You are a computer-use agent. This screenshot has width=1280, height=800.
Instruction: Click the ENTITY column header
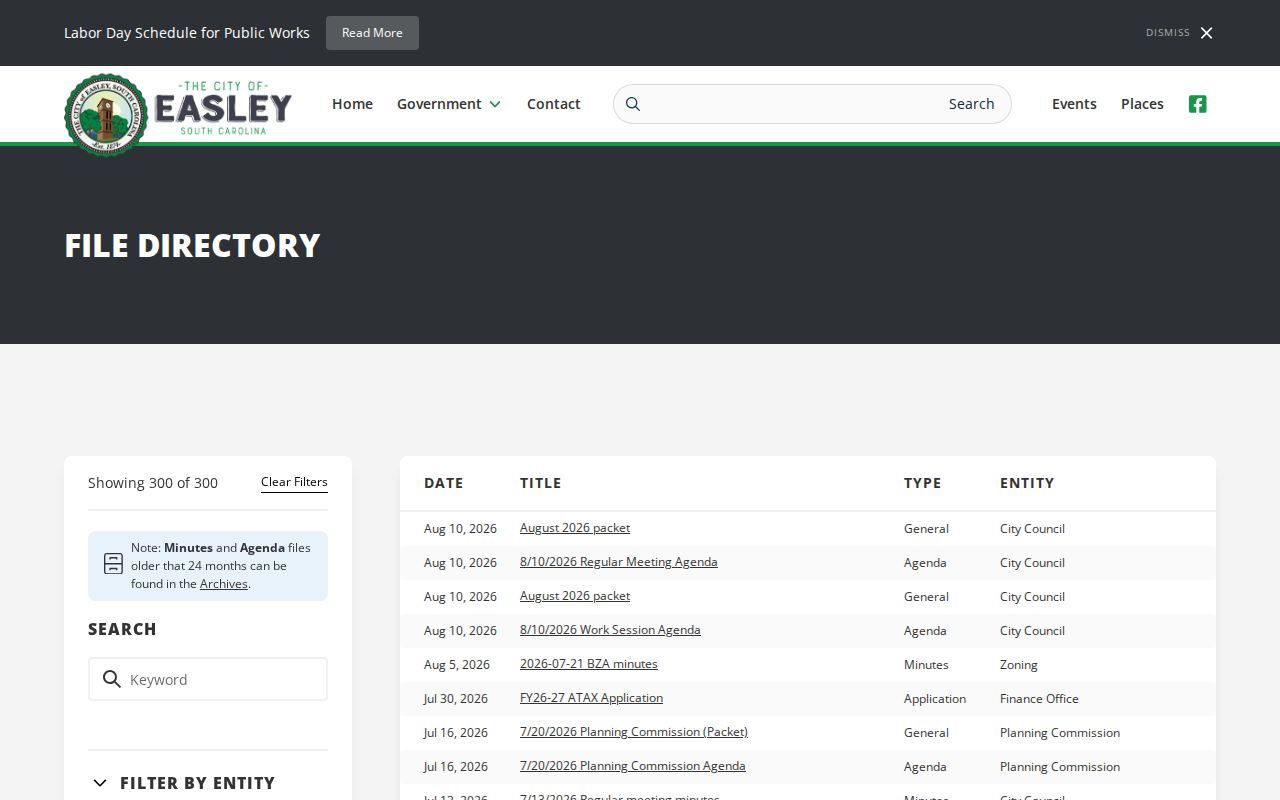1027,483
